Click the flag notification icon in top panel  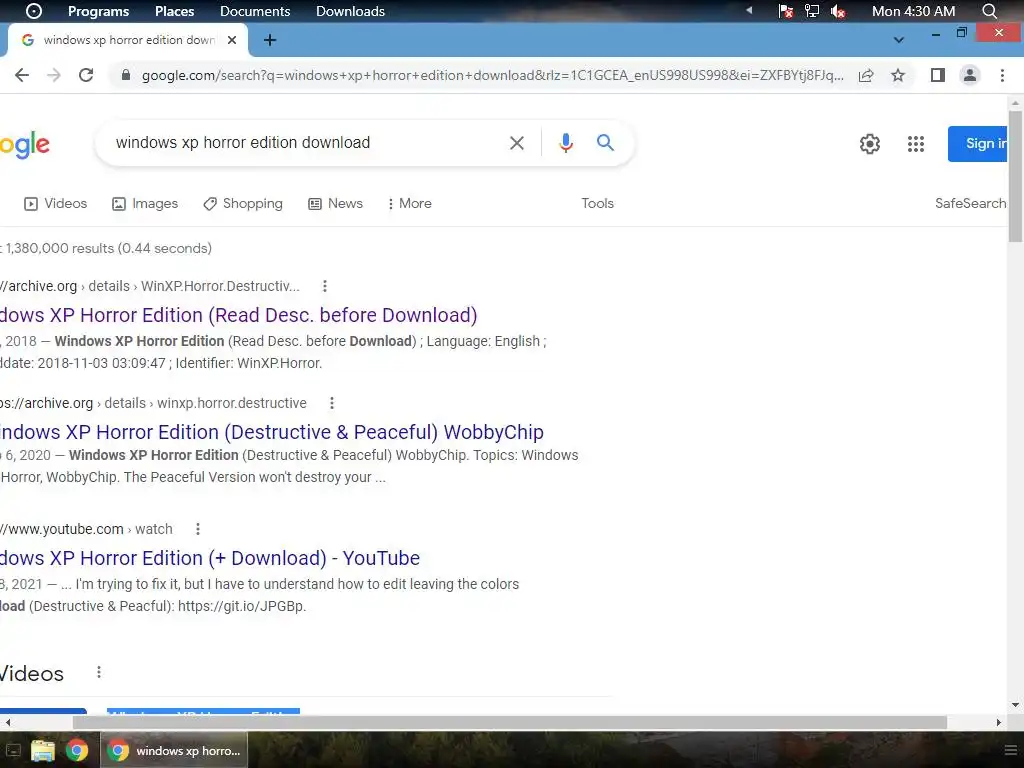(786, 11)
